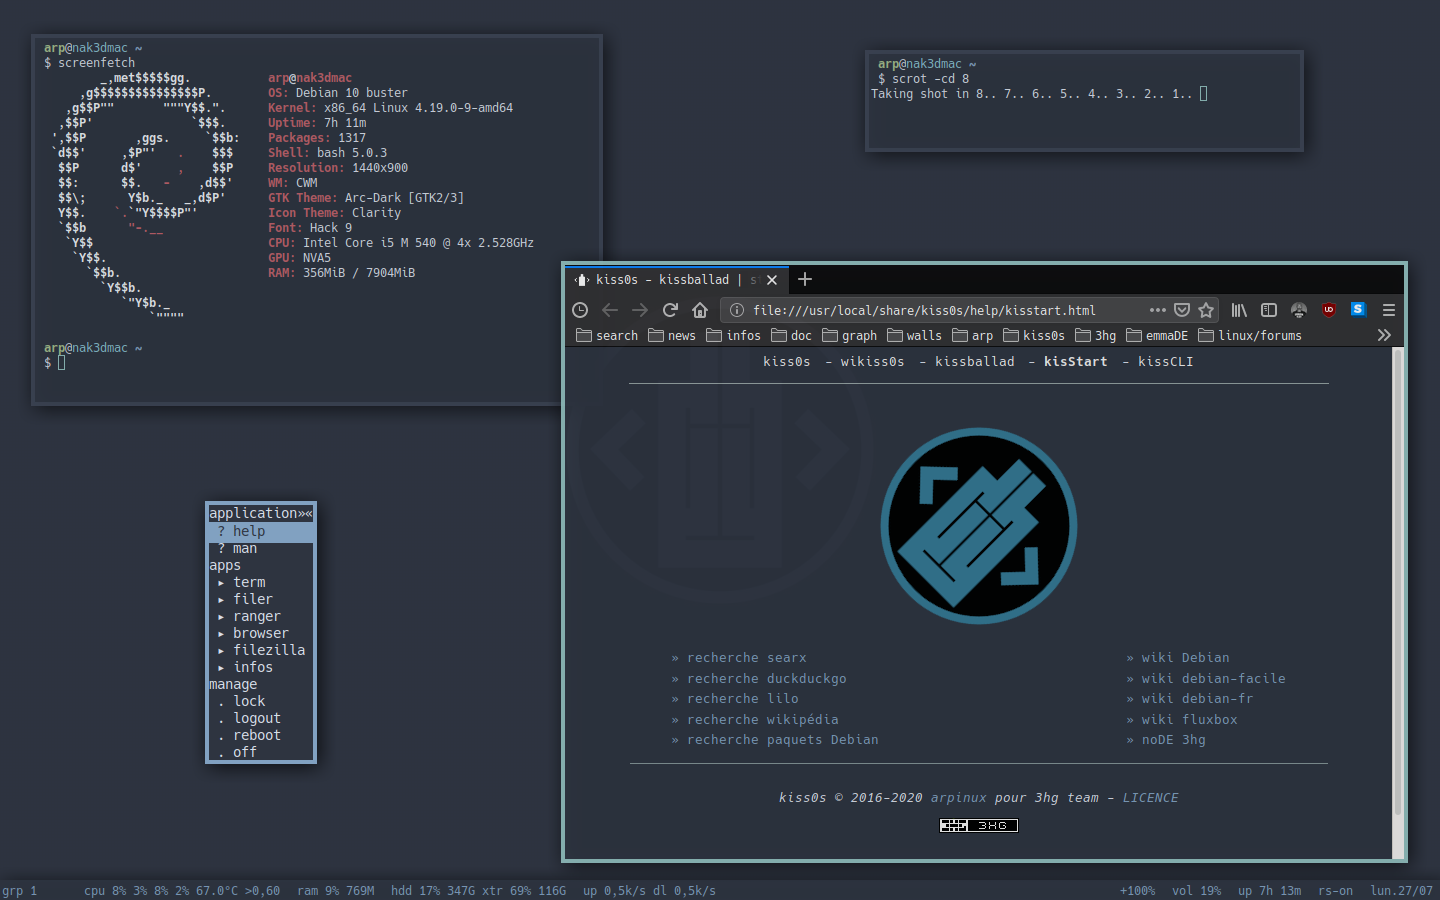Click the 3HG badge in page footer
The width and height of the screenshot is (1440, 900).
click(979, 825)
